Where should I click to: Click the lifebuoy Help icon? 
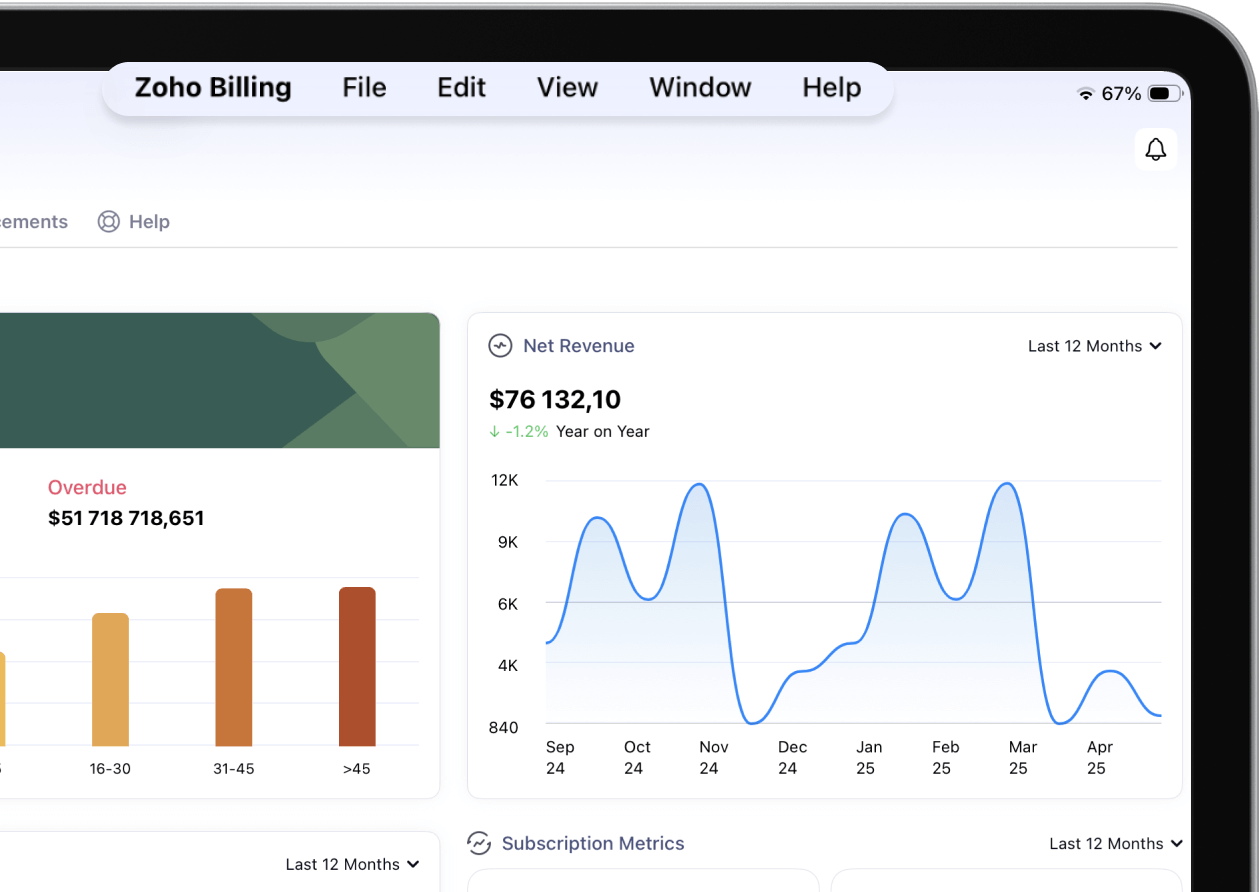(x=108, y=222)
